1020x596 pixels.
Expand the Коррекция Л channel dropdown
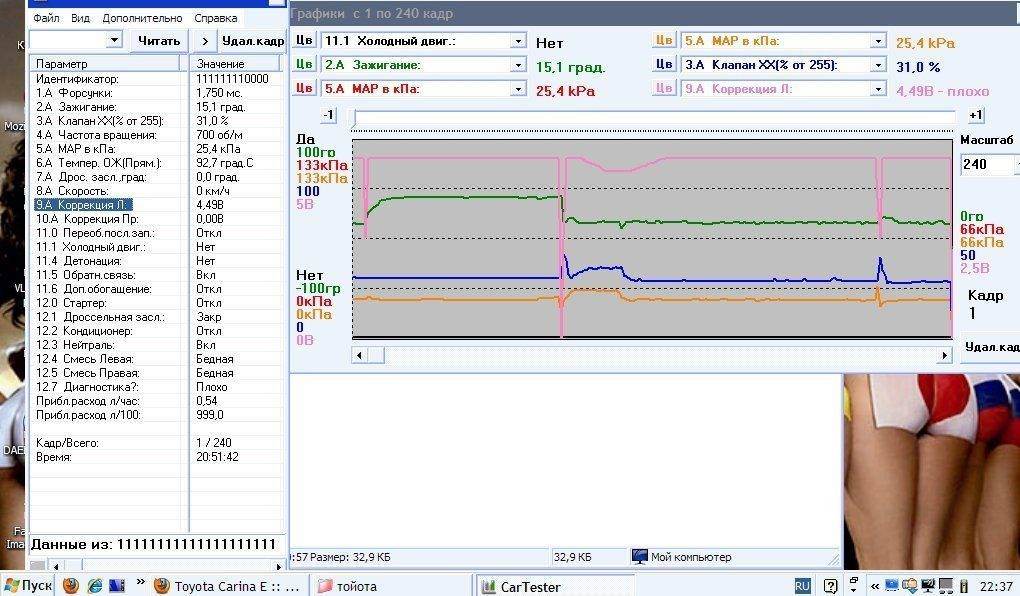point(877,89)
